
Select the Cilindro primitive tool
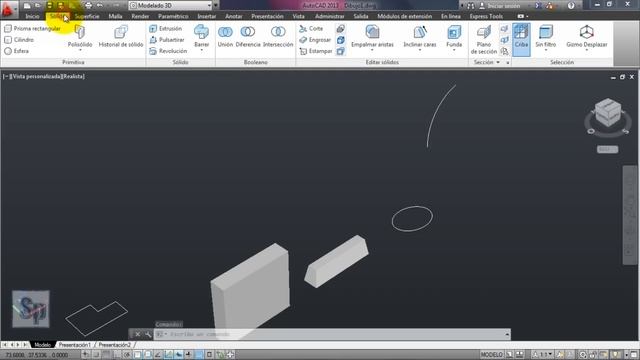(19, 40)
